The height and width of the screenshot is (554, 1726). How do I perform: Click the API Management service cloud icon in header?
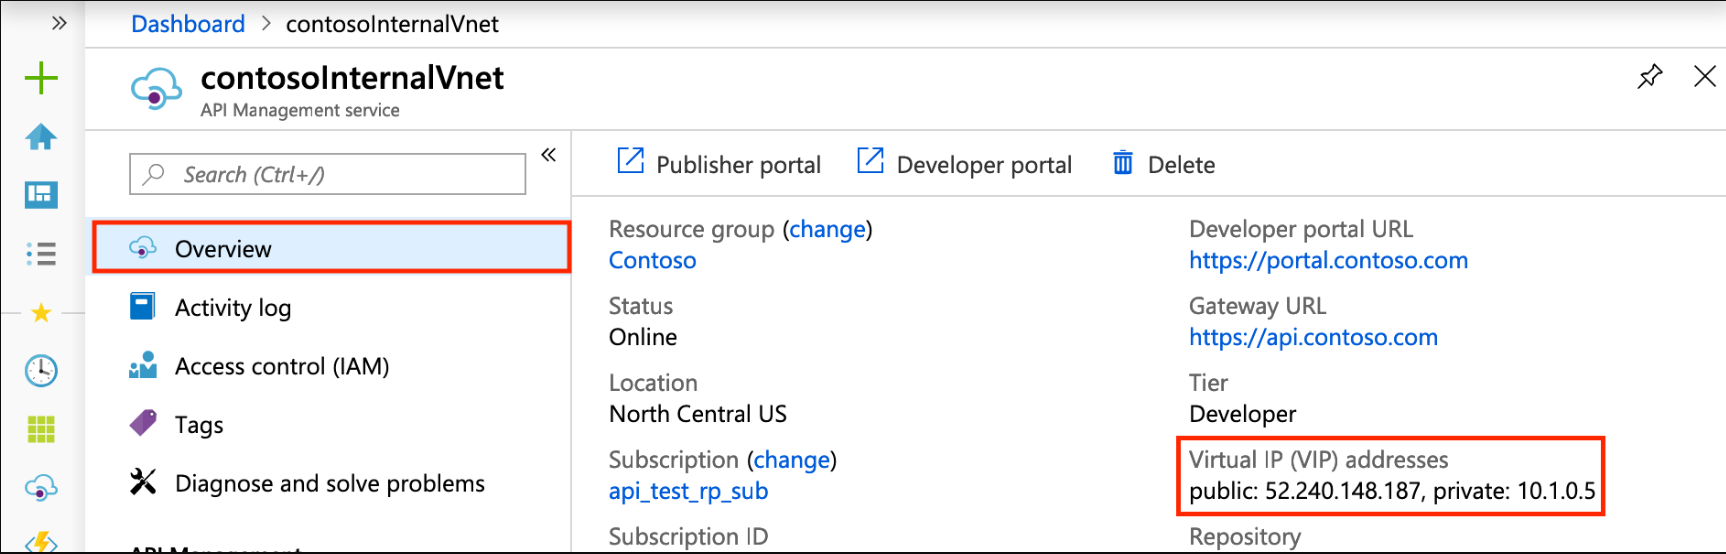[x=156, y=88]
